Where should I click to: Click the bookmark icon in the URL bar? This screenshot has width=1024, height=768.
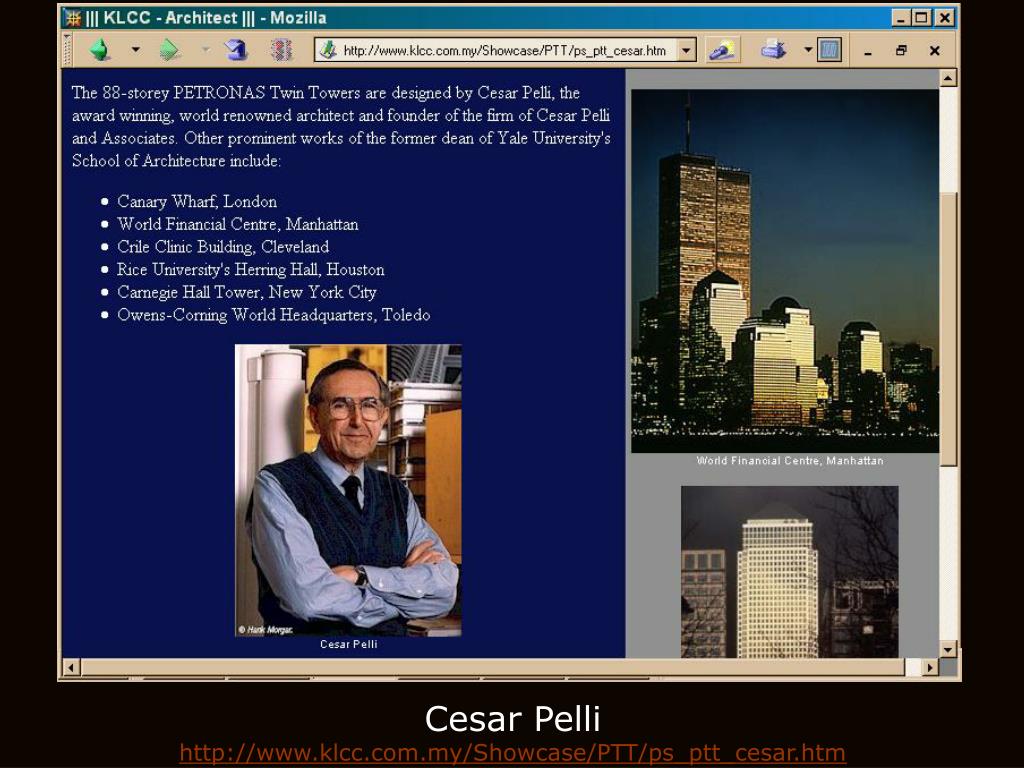328,50
